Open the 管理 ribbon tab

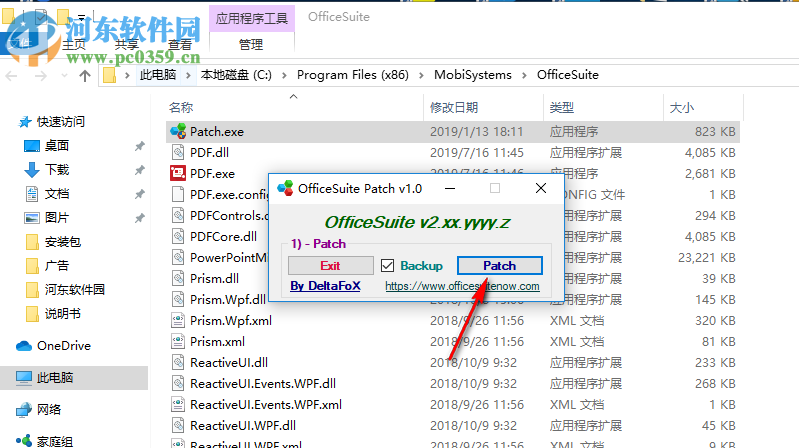(251, 44)
